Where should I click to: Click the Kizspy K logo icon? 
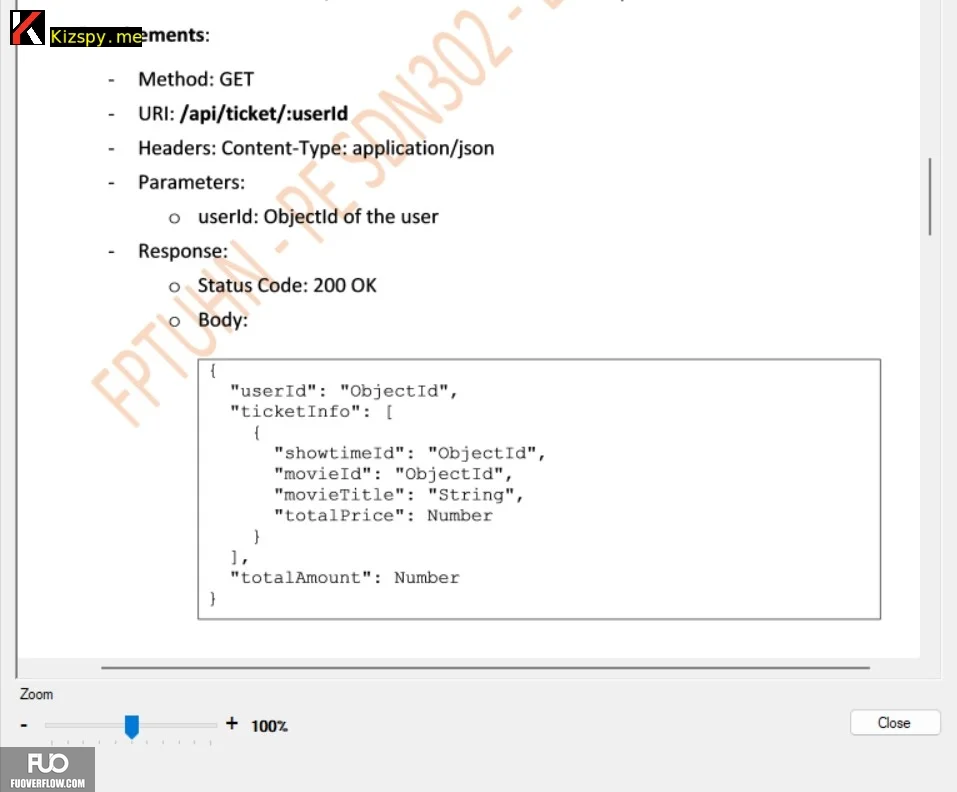point(27,27)
